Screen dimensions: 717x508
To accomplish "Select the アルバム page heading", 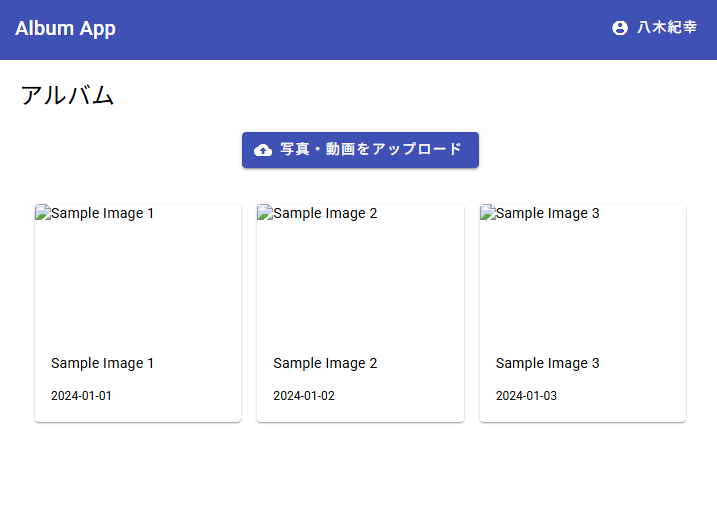I will [x=67, y=96].
